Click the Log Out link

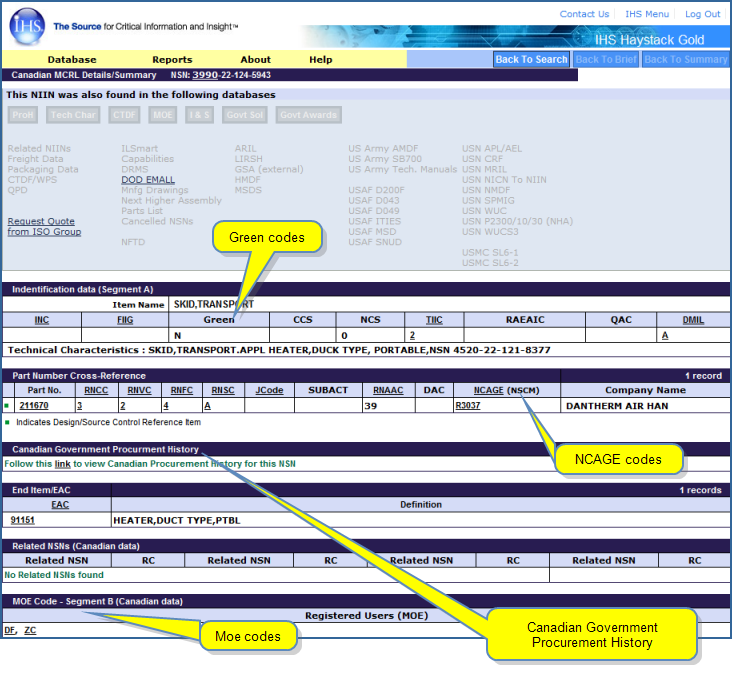pyautogui.click(x=702, y=14)
